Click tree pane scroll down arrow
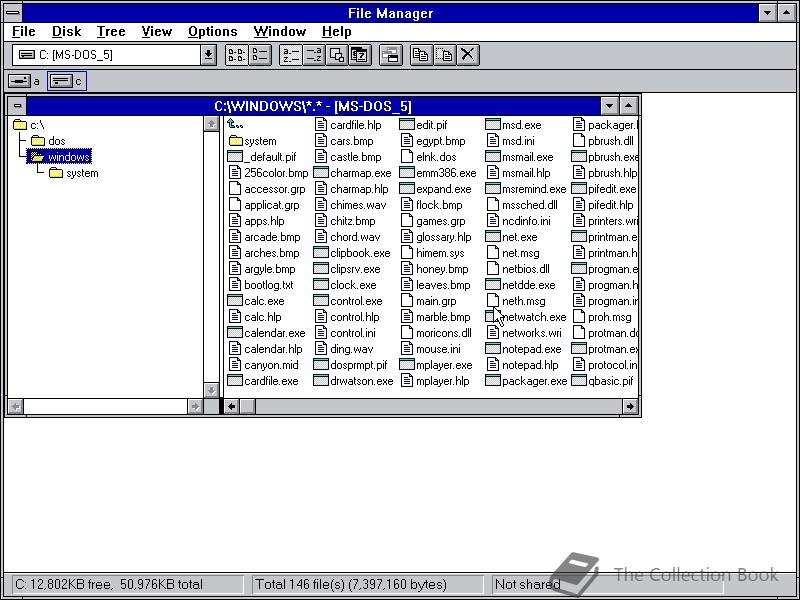 pos(211,390)
